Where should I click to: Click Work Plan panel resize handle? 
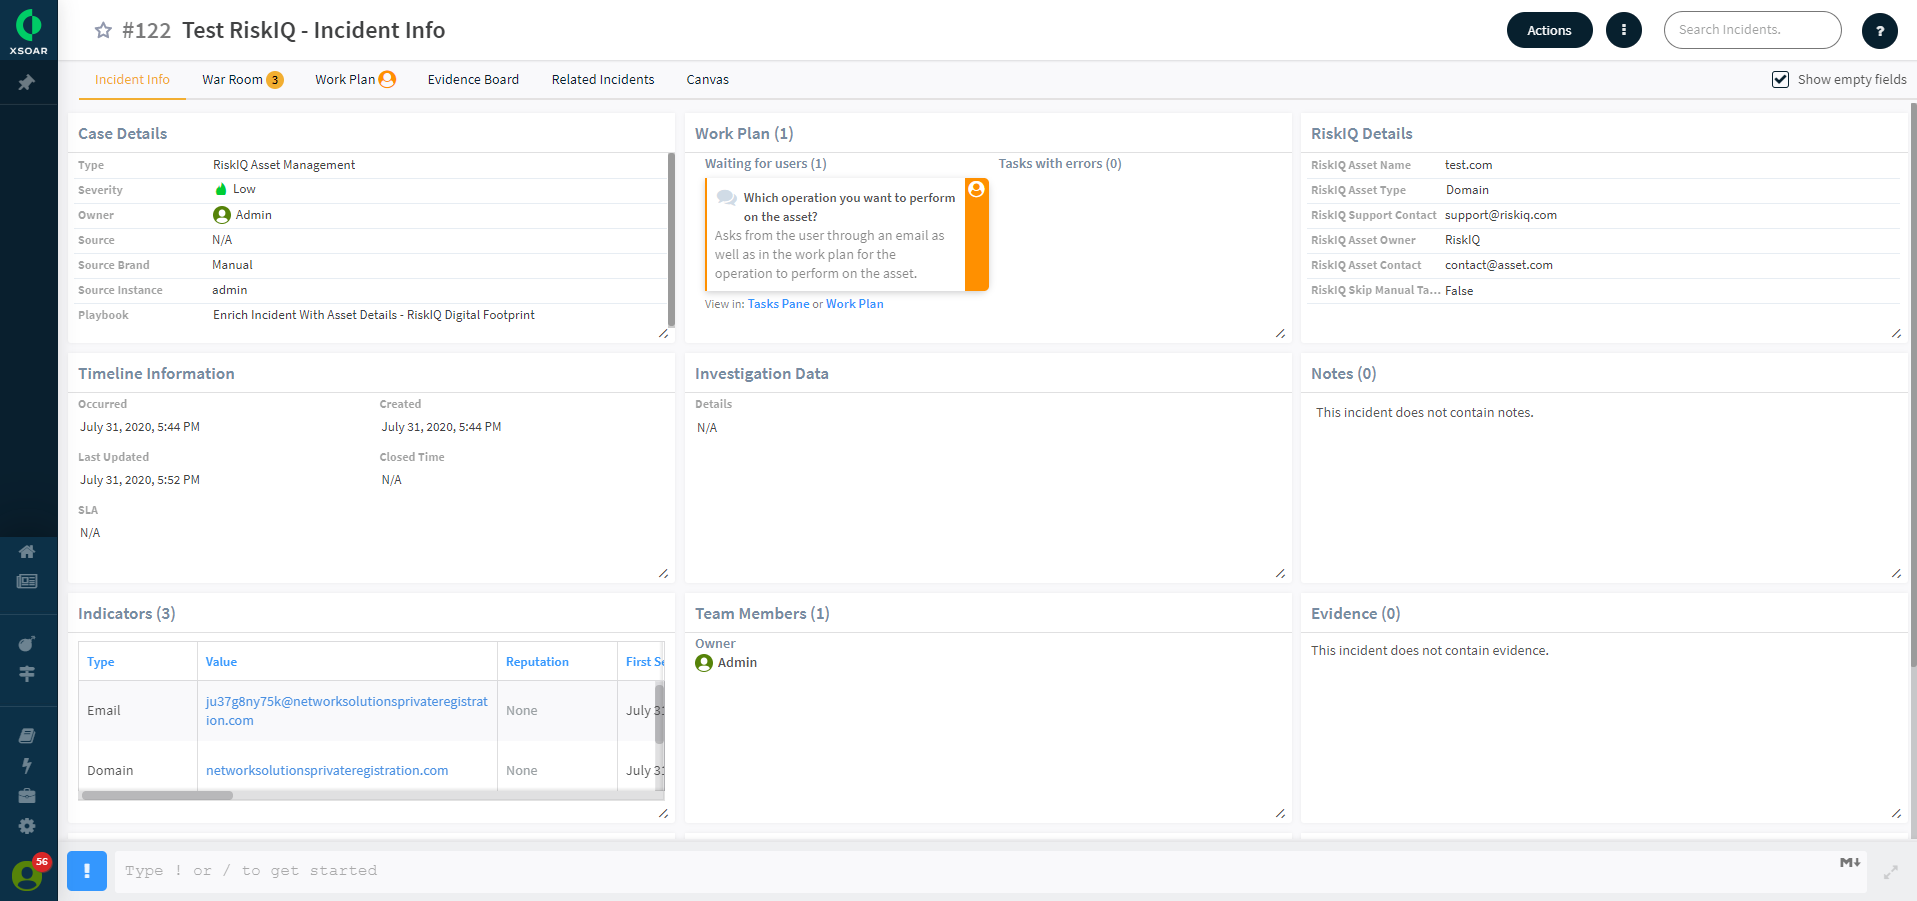[1280, 333]
